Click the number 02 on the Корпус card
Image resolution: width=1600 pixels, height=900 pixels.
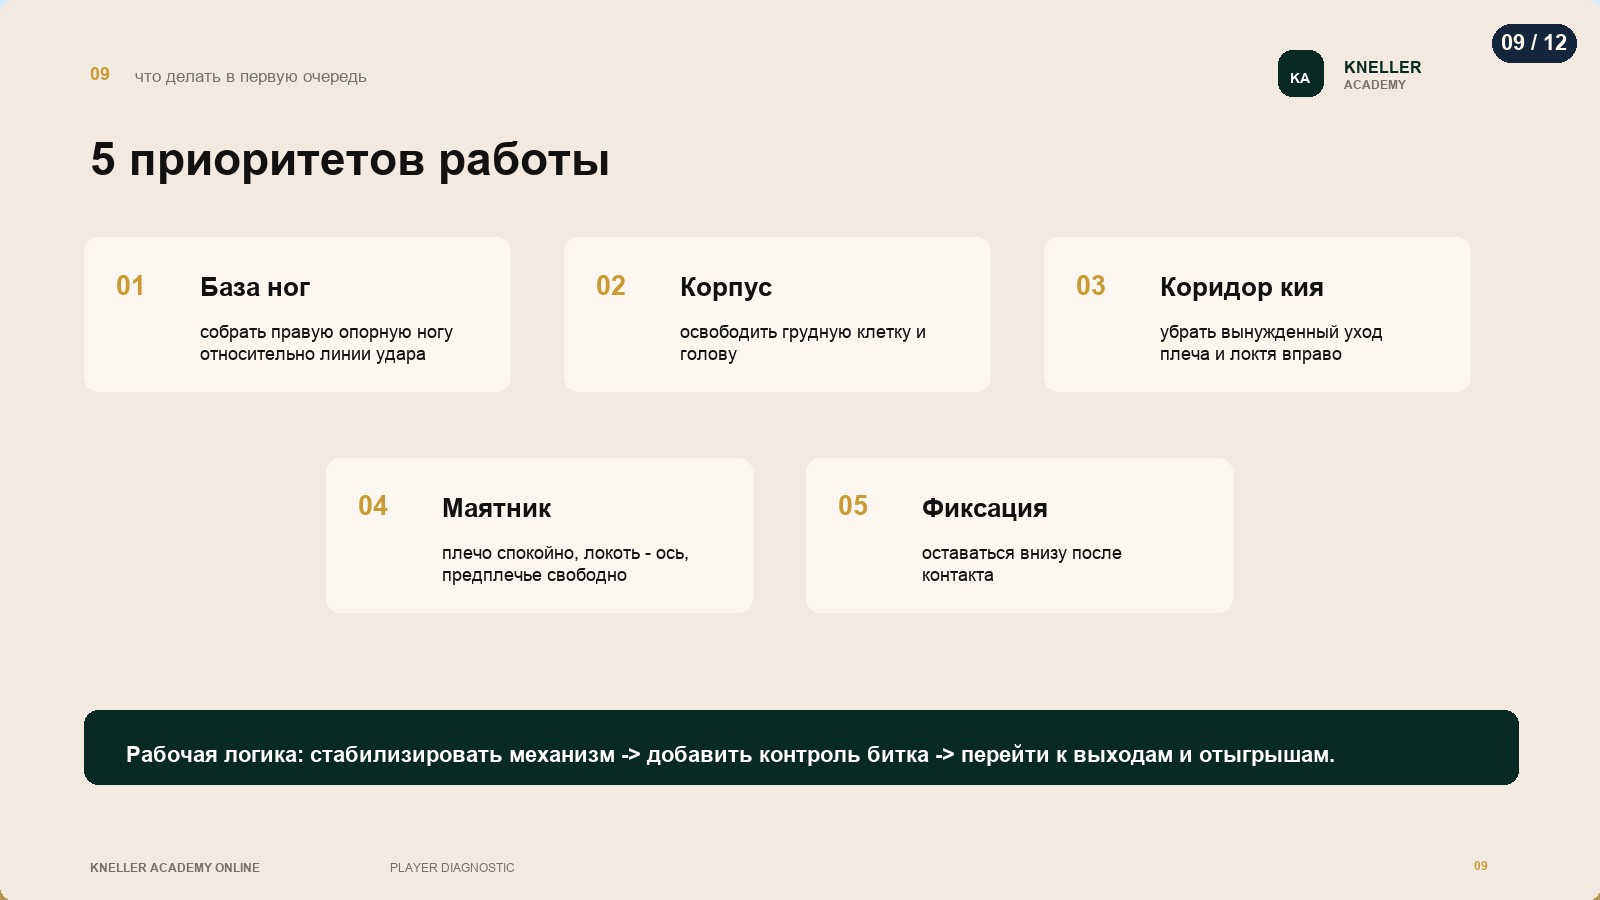611,286
